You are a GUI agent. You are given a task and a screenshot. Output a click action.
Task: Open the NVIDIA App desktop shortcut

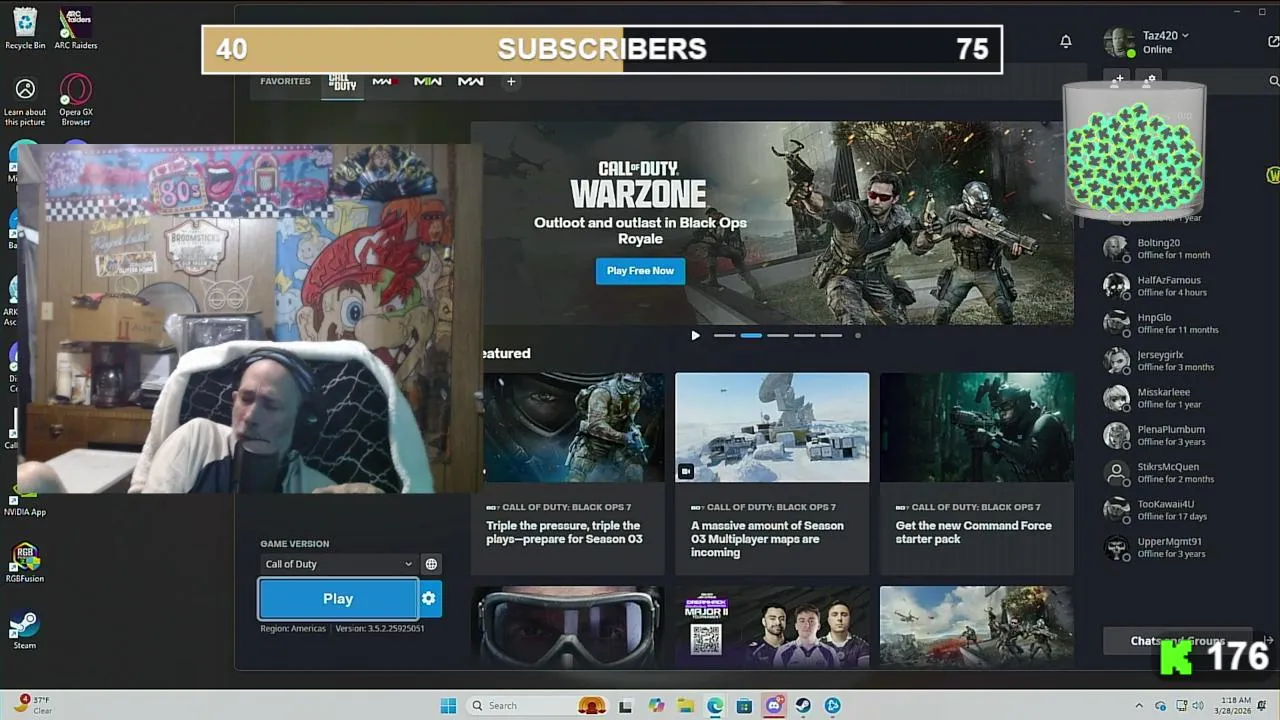coord(25,497)
